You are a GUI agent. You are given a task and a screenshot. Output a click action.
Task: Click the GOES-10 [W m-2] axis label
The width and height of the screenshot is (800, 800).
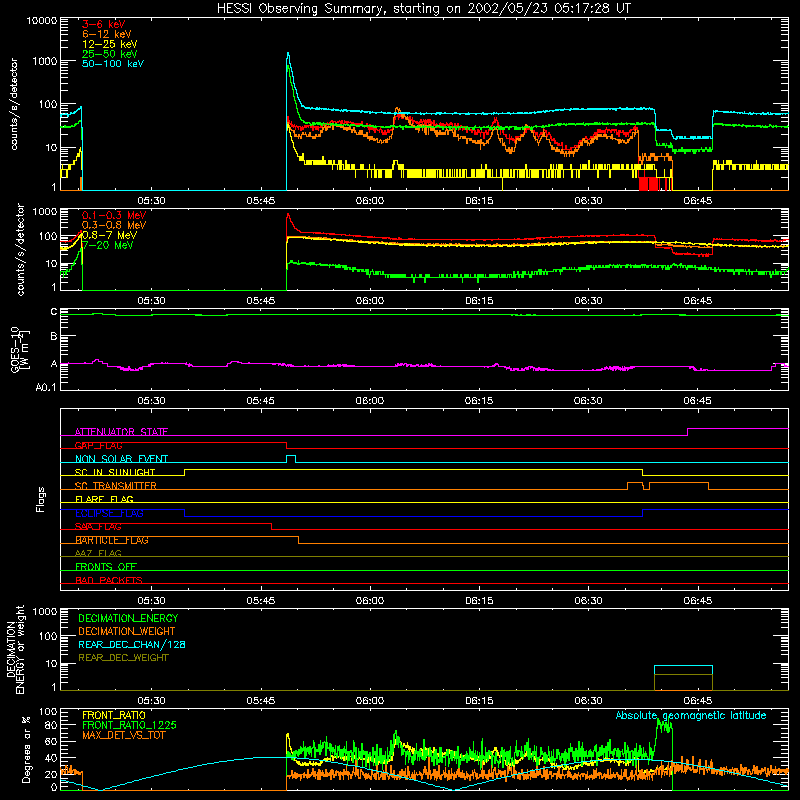(x=20, y=349)
